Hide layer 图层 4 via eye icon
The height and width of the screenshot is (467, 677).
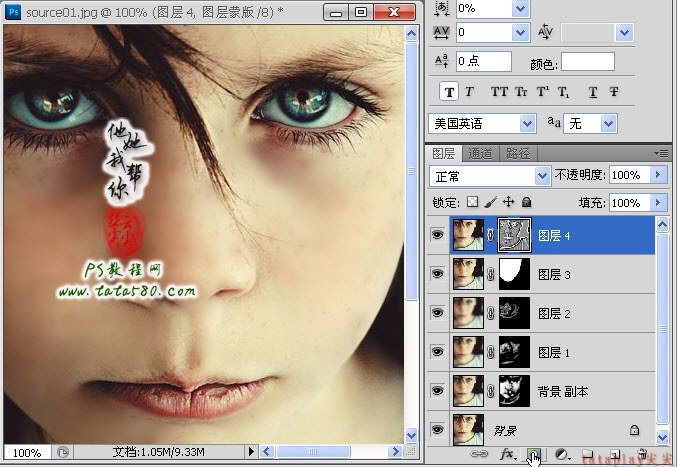pos(437,235)
